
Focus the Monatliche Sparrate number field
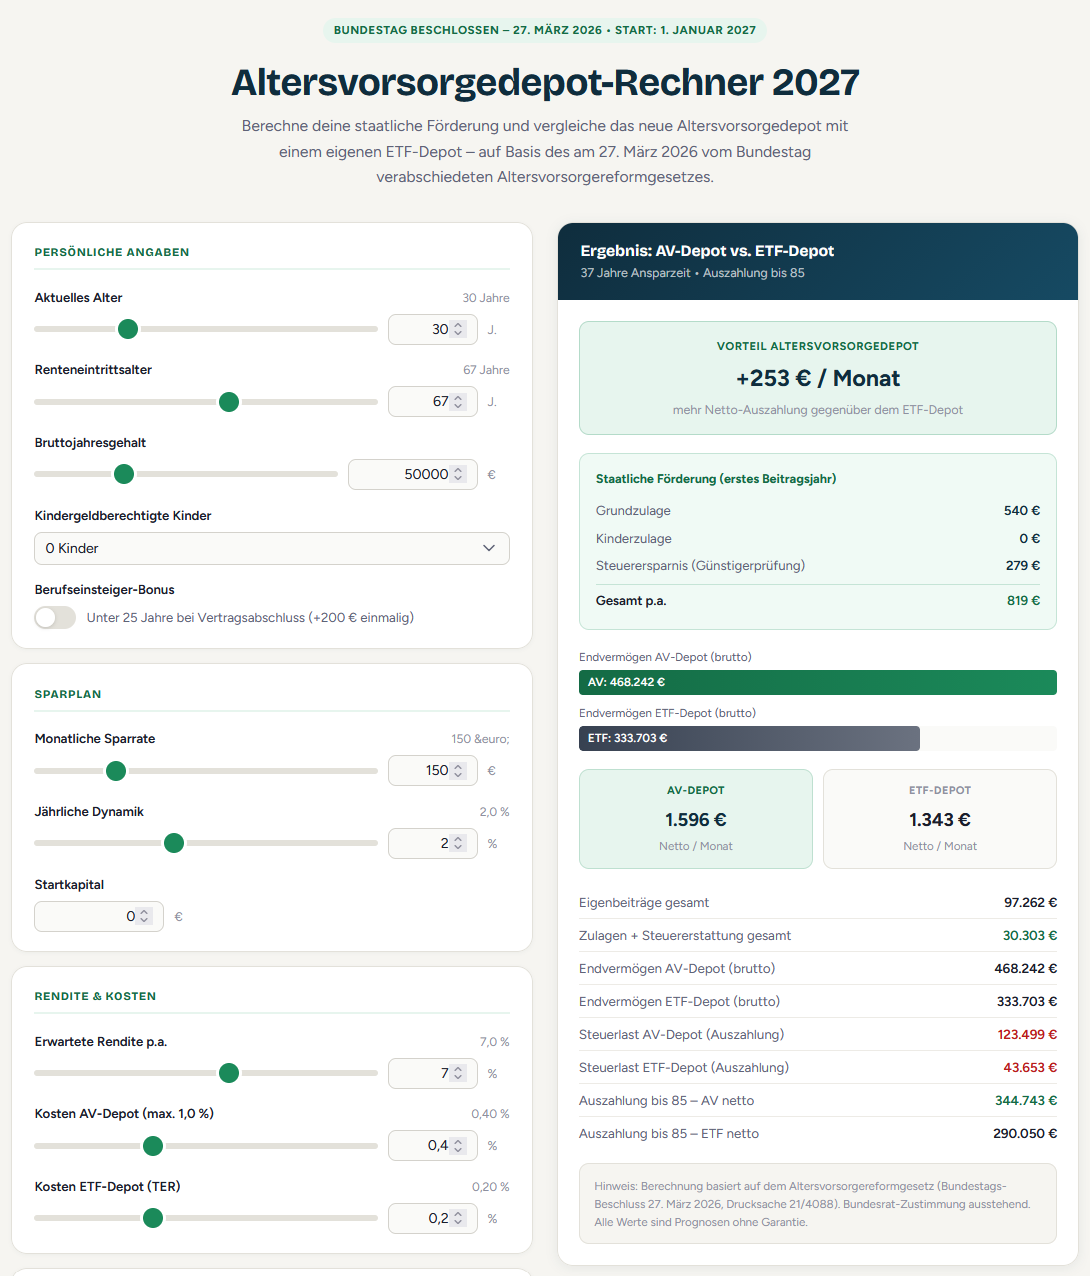click(x=433, y=770)
